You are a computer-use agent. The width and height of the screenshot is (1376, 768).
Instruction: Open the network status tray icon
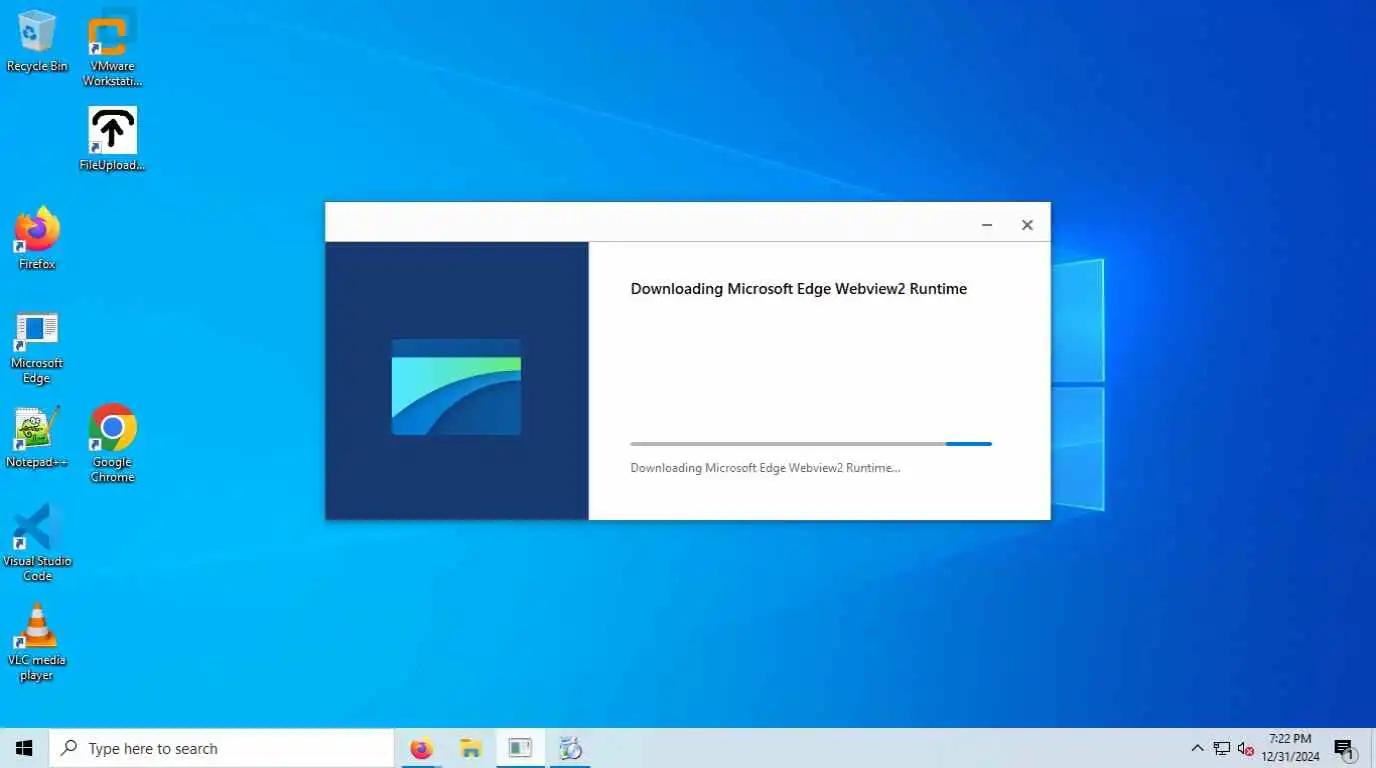click(1222, 748)
